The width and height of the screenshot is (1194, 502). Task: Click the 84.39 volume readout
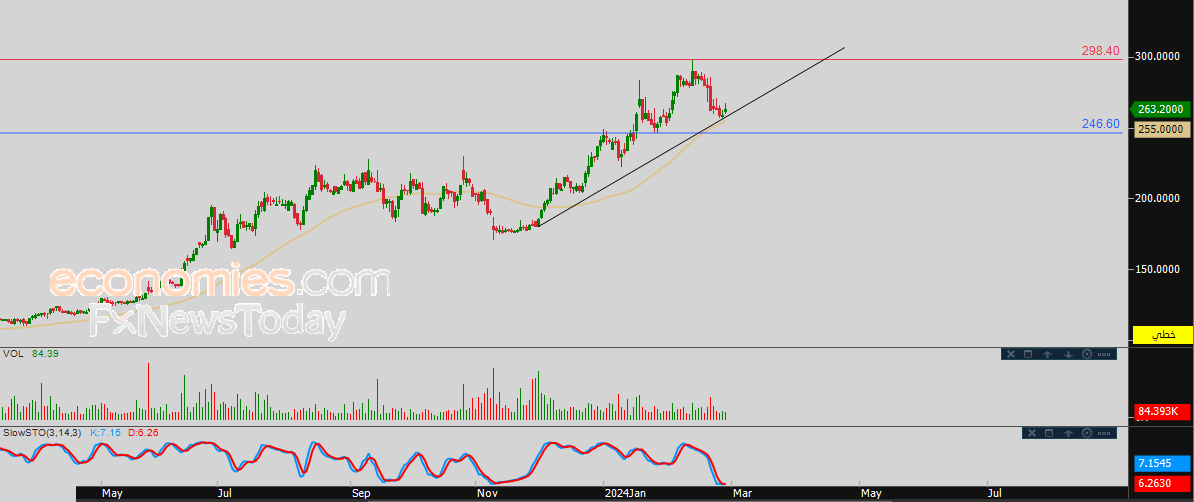[46, 353]
